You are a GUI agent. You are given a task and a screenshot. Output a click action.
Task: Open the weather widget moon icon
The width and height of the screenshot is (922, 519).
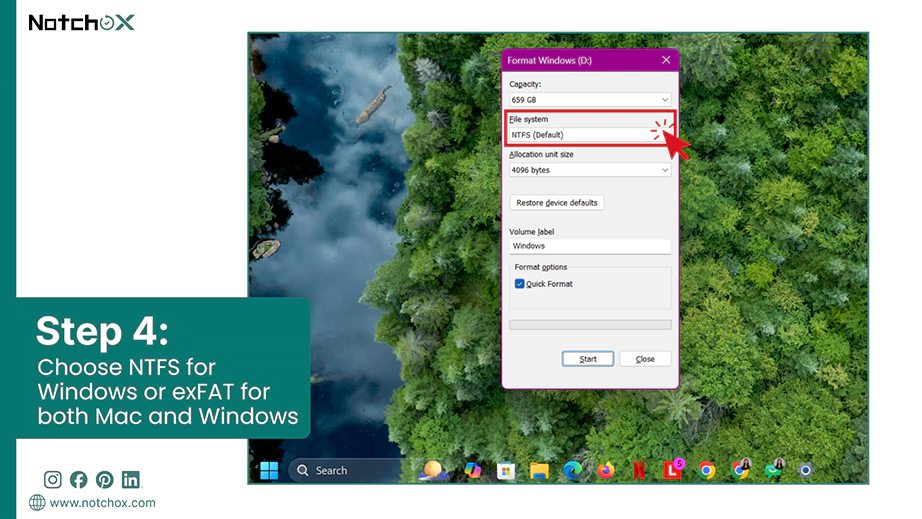(433, 470)
